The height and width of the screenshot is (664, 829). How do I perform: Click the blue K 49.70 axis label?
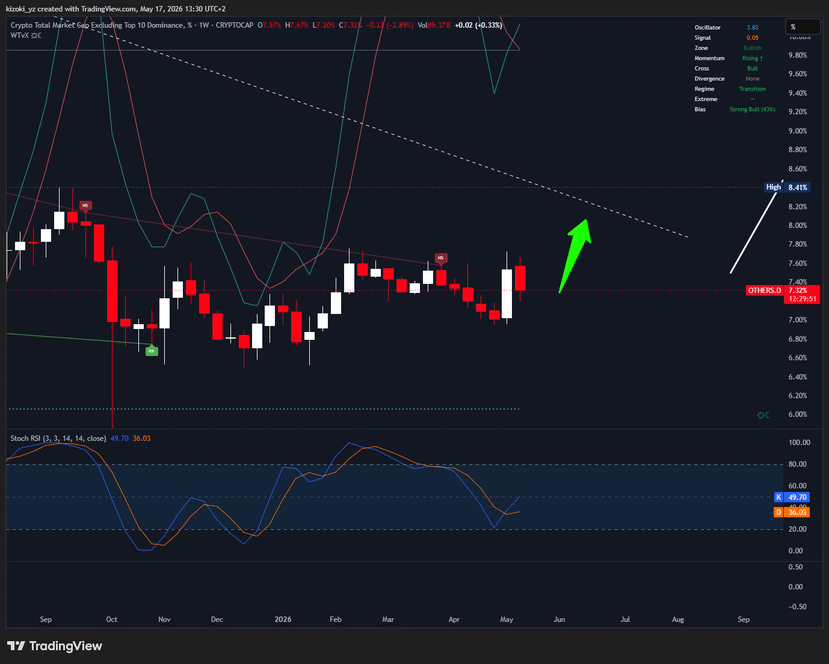(x=791, y=497)
